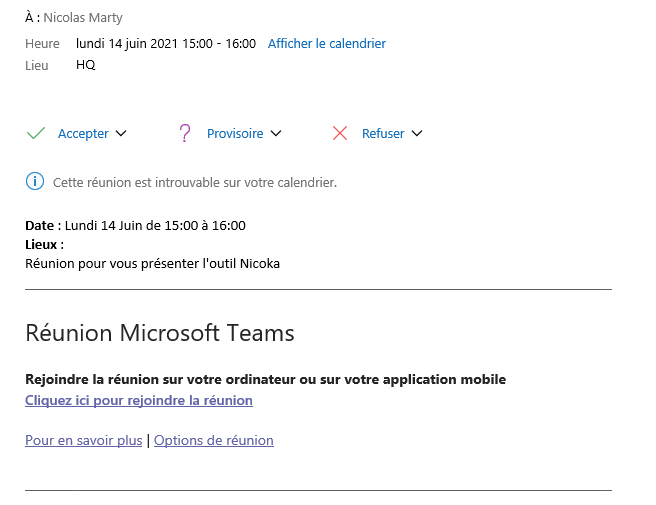Click the purple question mark Provisoire icon
Screen dimensions: 656x505
tap(184, 133)
